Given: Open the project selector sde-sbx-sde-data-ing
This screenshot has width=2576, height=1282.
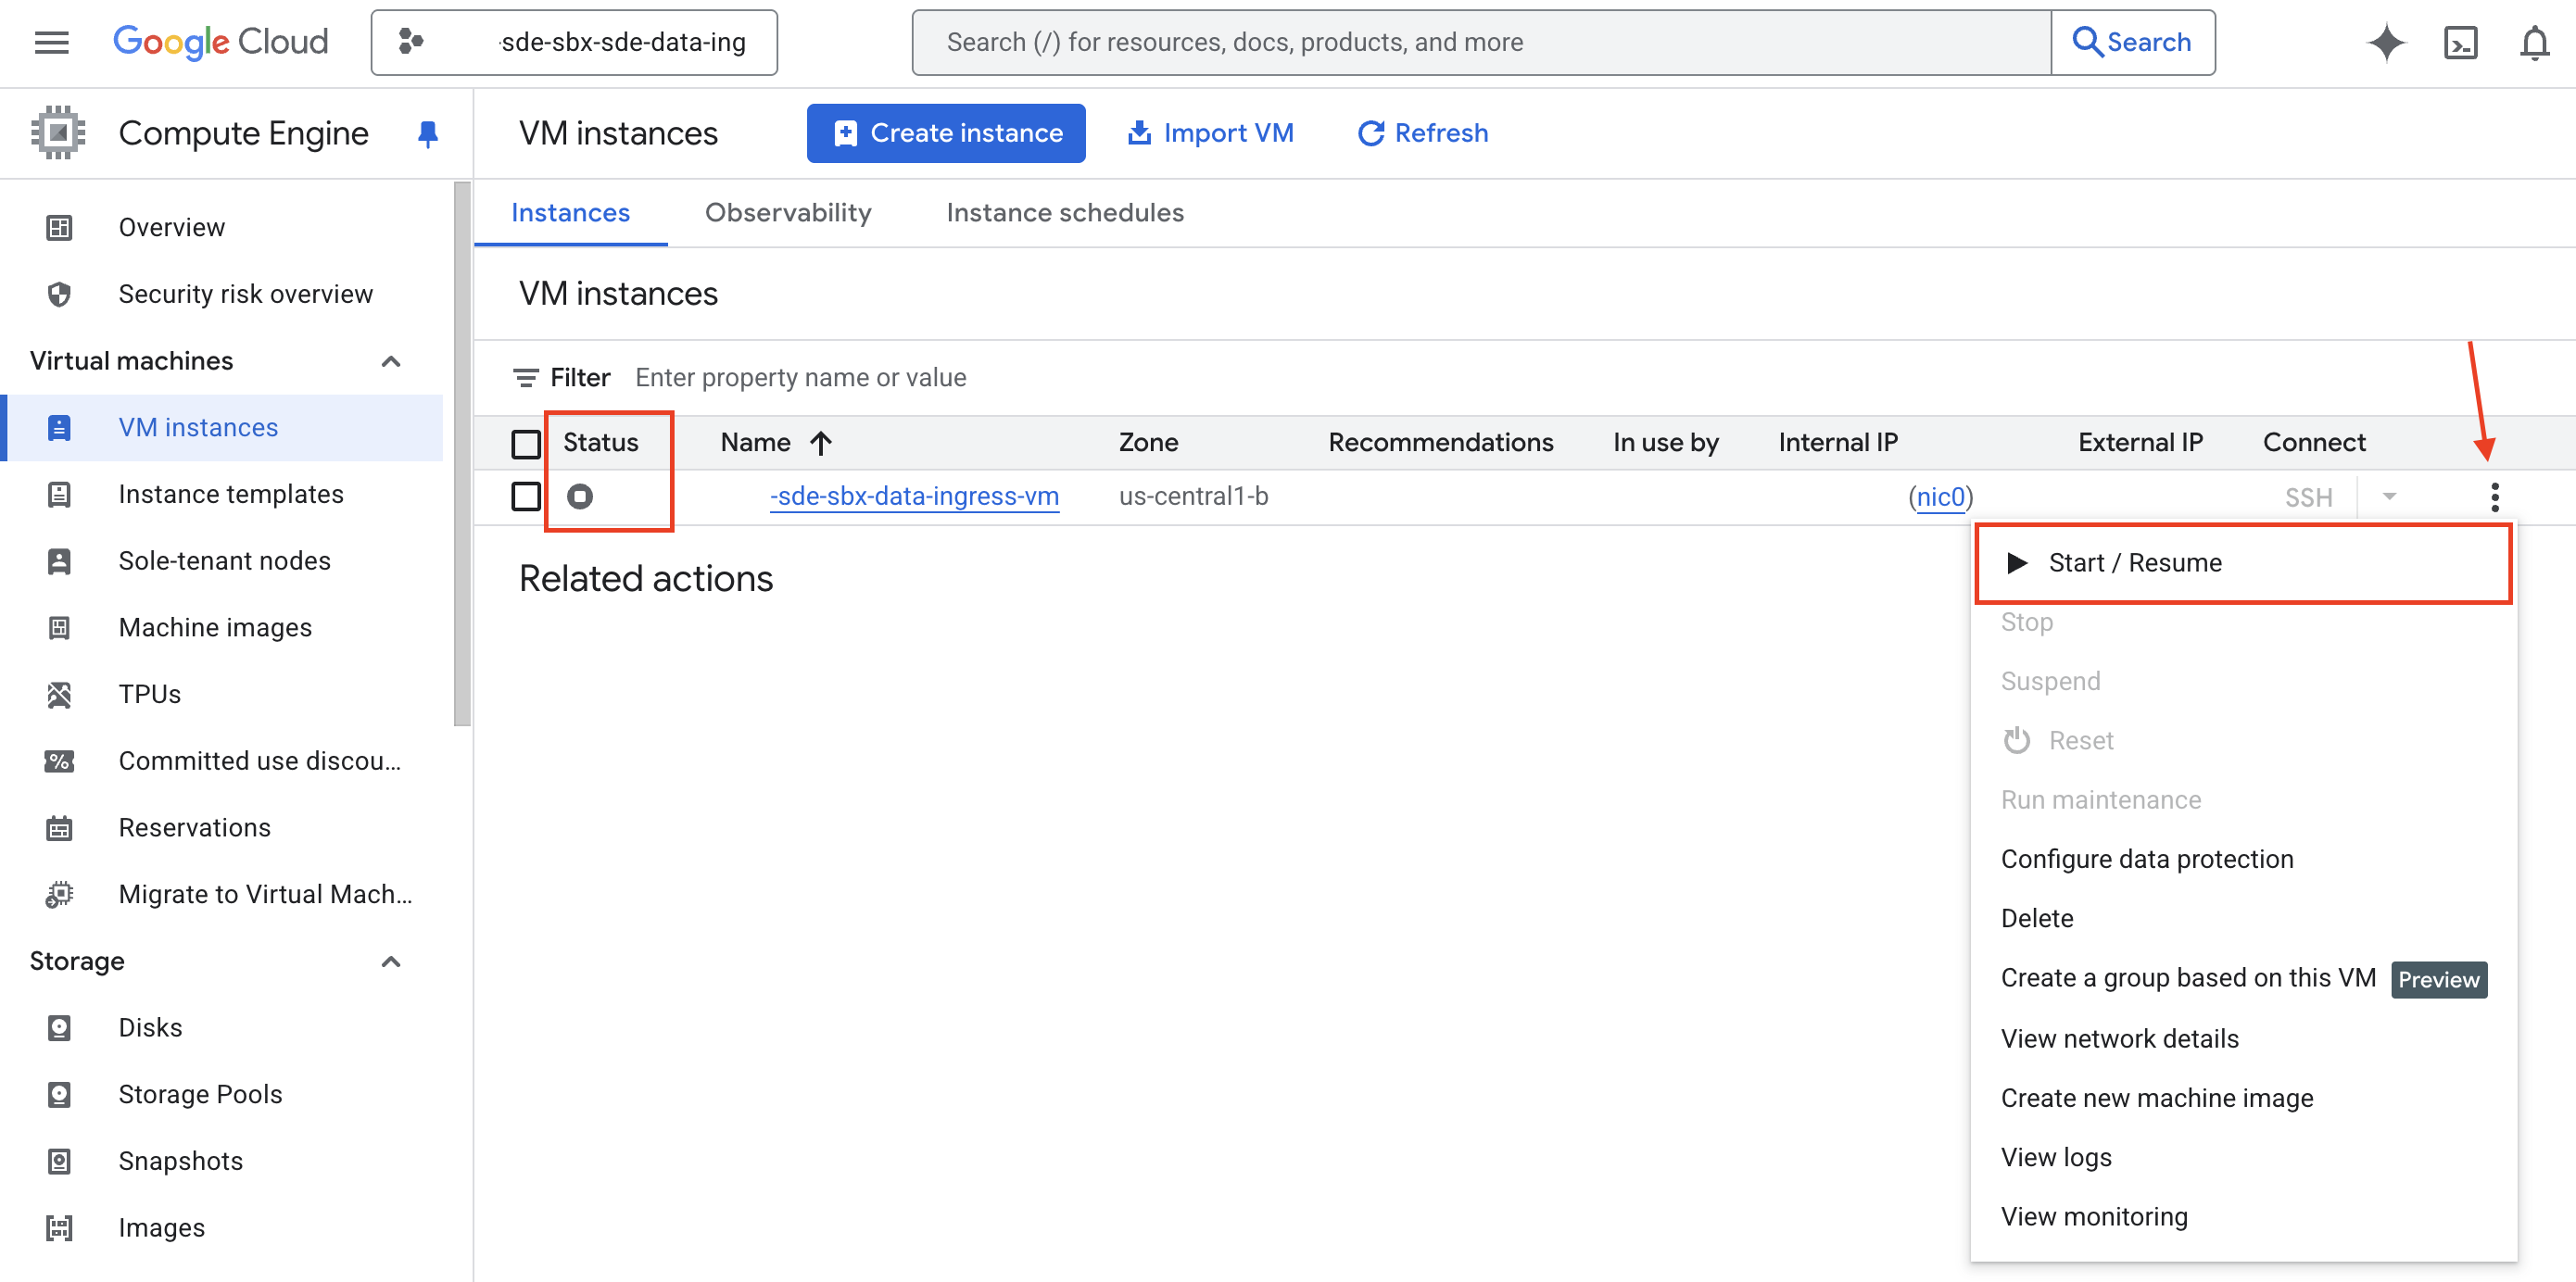Looking at the screenshot, I should tap(574, 42).
